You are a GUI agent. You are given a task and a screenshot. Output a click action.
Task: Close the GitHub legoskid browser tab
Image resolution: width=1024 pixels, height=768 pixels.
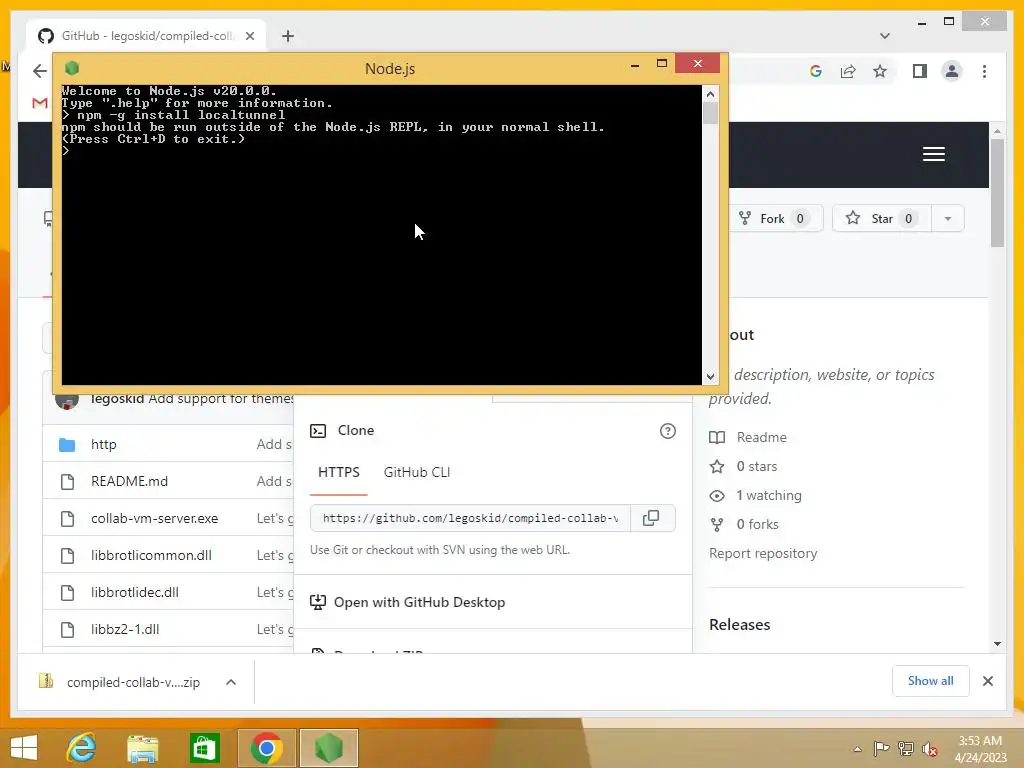coord(249,36)
